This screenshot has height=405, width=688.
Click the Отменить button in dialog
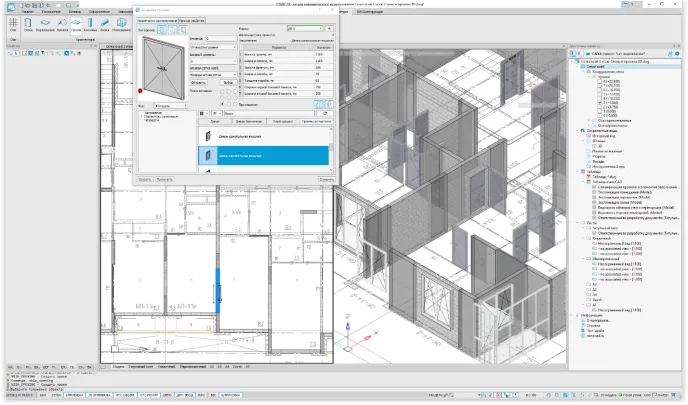click(325, 180)
